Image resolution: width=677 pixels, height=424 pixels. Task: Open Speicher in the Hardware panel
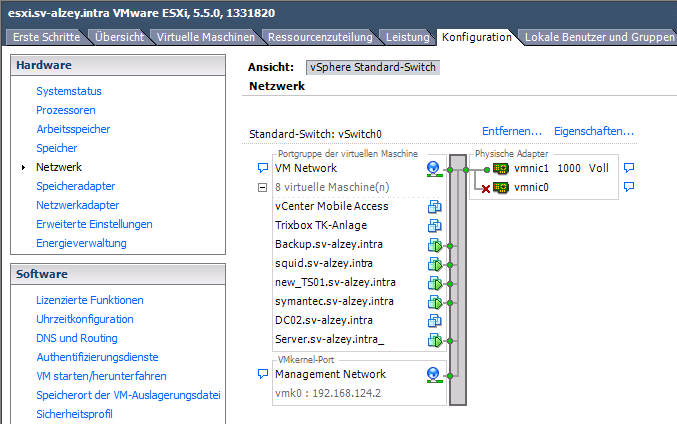[57, 148]
